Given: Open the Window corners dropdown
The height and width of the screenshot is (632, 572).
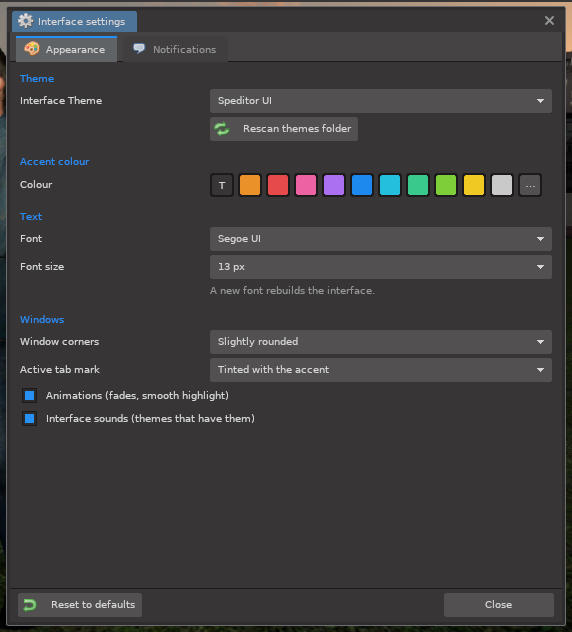Looking at the screenshot, I should coord(381,342).
